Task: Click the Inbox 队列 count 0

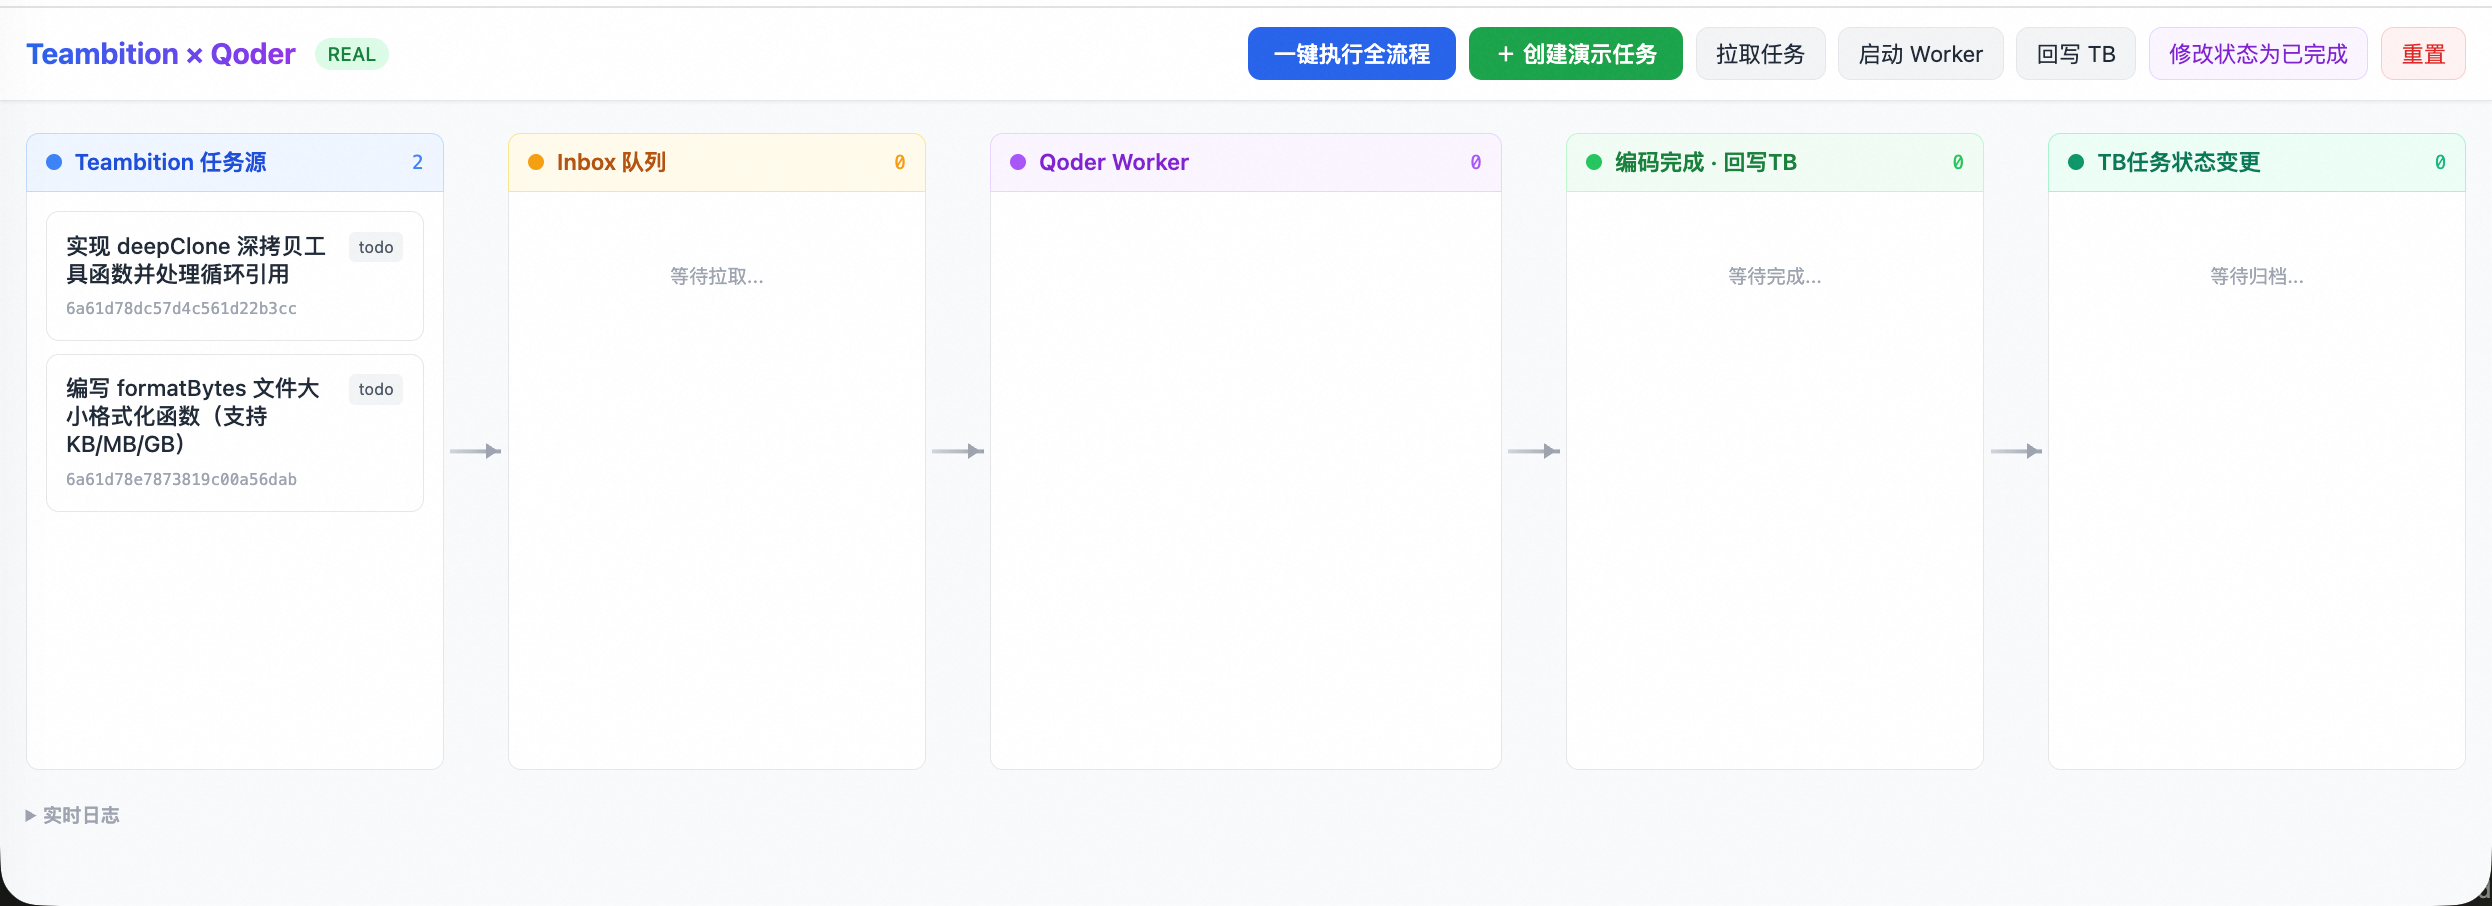Action: [900, 162]
